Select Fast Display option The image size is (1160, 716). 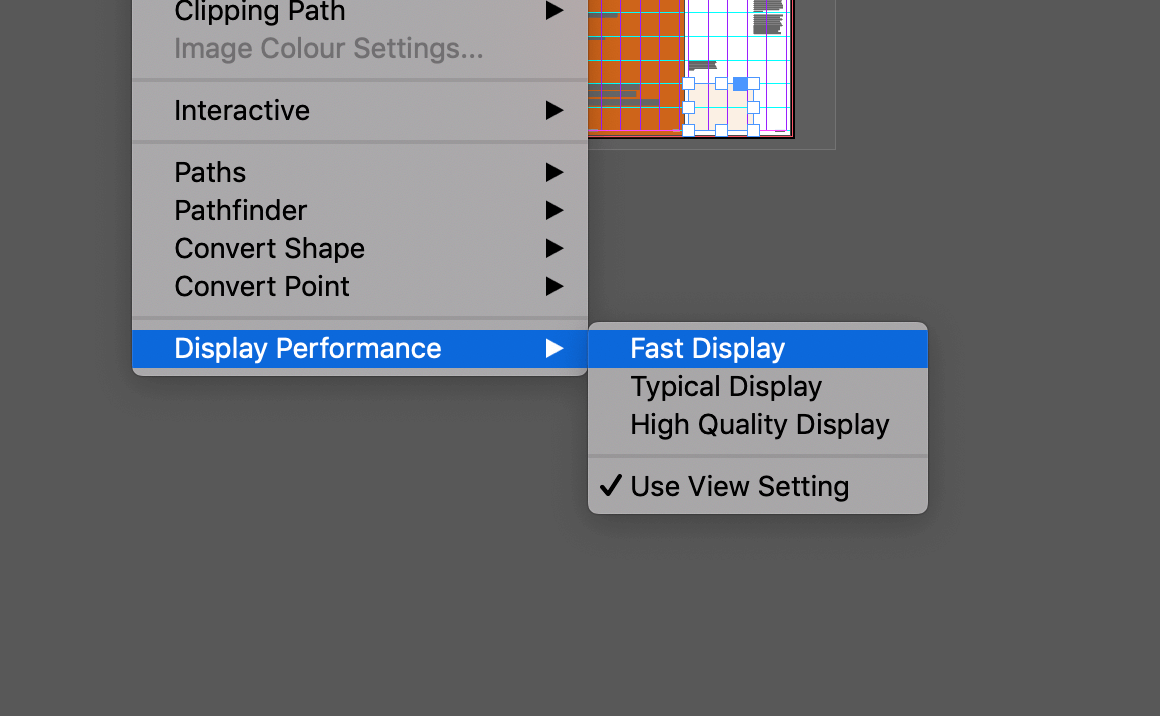pyautogui.click(x=707, y=349)
